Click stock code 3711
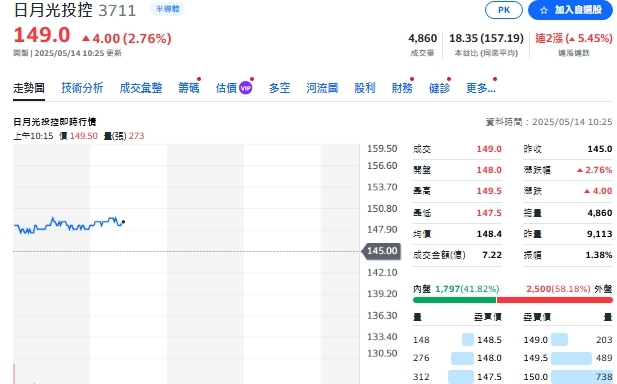Screen dimensions: 617x384 click(x=117, y=11)
